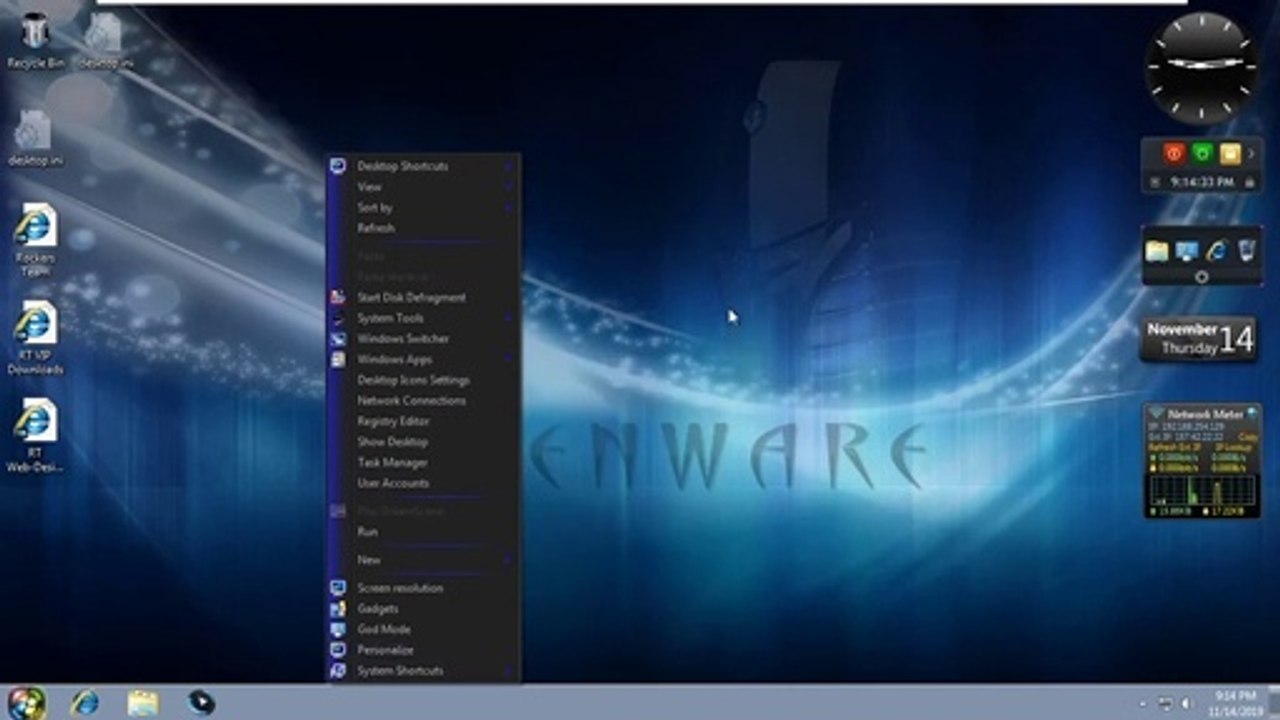The width and height of the screenshot is (1280, 720).
Task: Expand the View submenu
Action: pyautogui.click(x=423, y=187)
